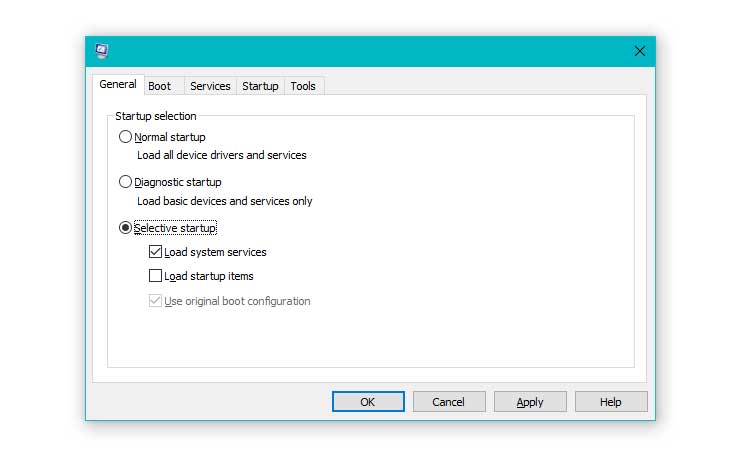744x462 pixels.
Task: Enable the Load startup items checkbox
Action: [155, 276]
